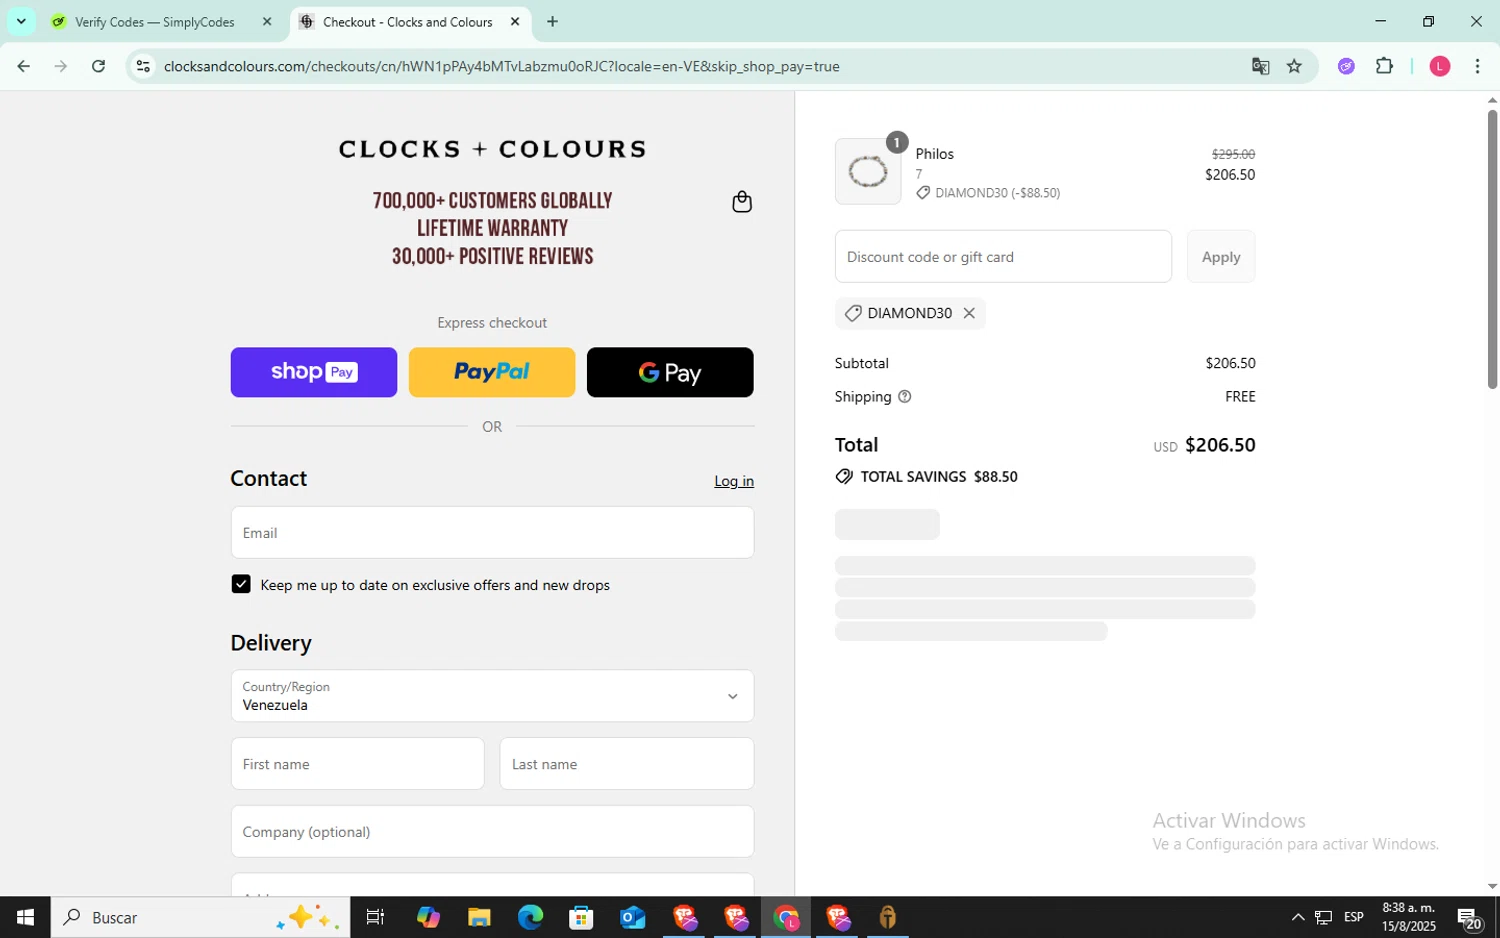Show hidden system tray icons
Image resolution: width=1500 pixels, height=938 pixels.
1298,917
